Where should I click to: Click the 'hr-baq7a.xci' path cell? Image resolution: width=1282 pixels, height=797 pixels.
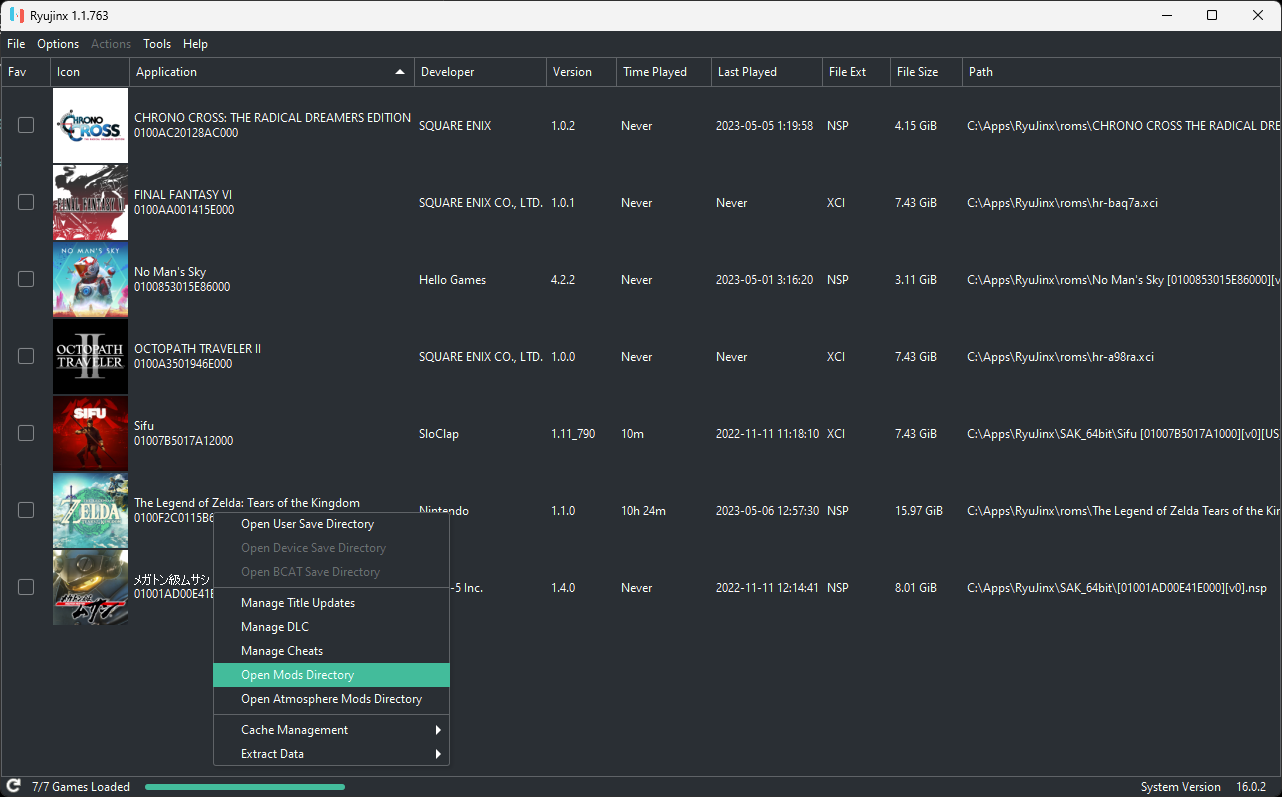click(1063, 203)
